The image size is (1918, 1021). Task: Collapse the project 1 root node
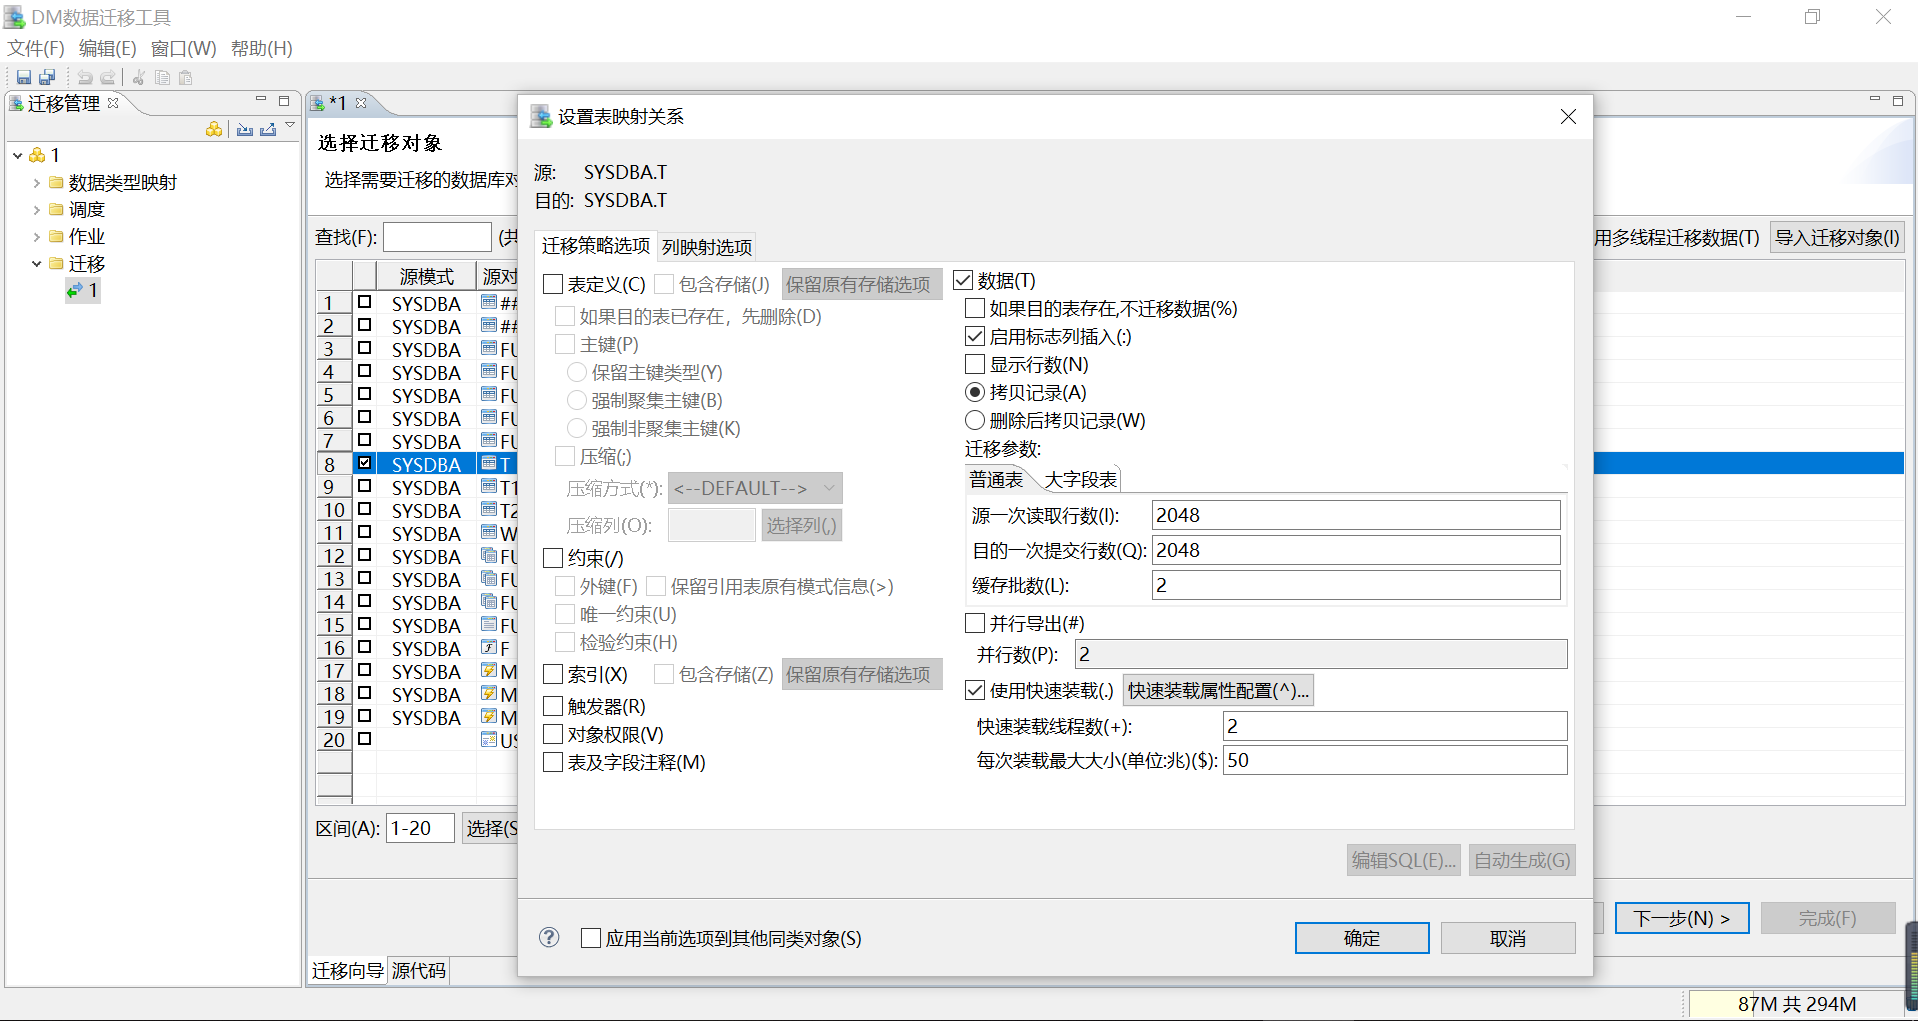click(17, 155)
